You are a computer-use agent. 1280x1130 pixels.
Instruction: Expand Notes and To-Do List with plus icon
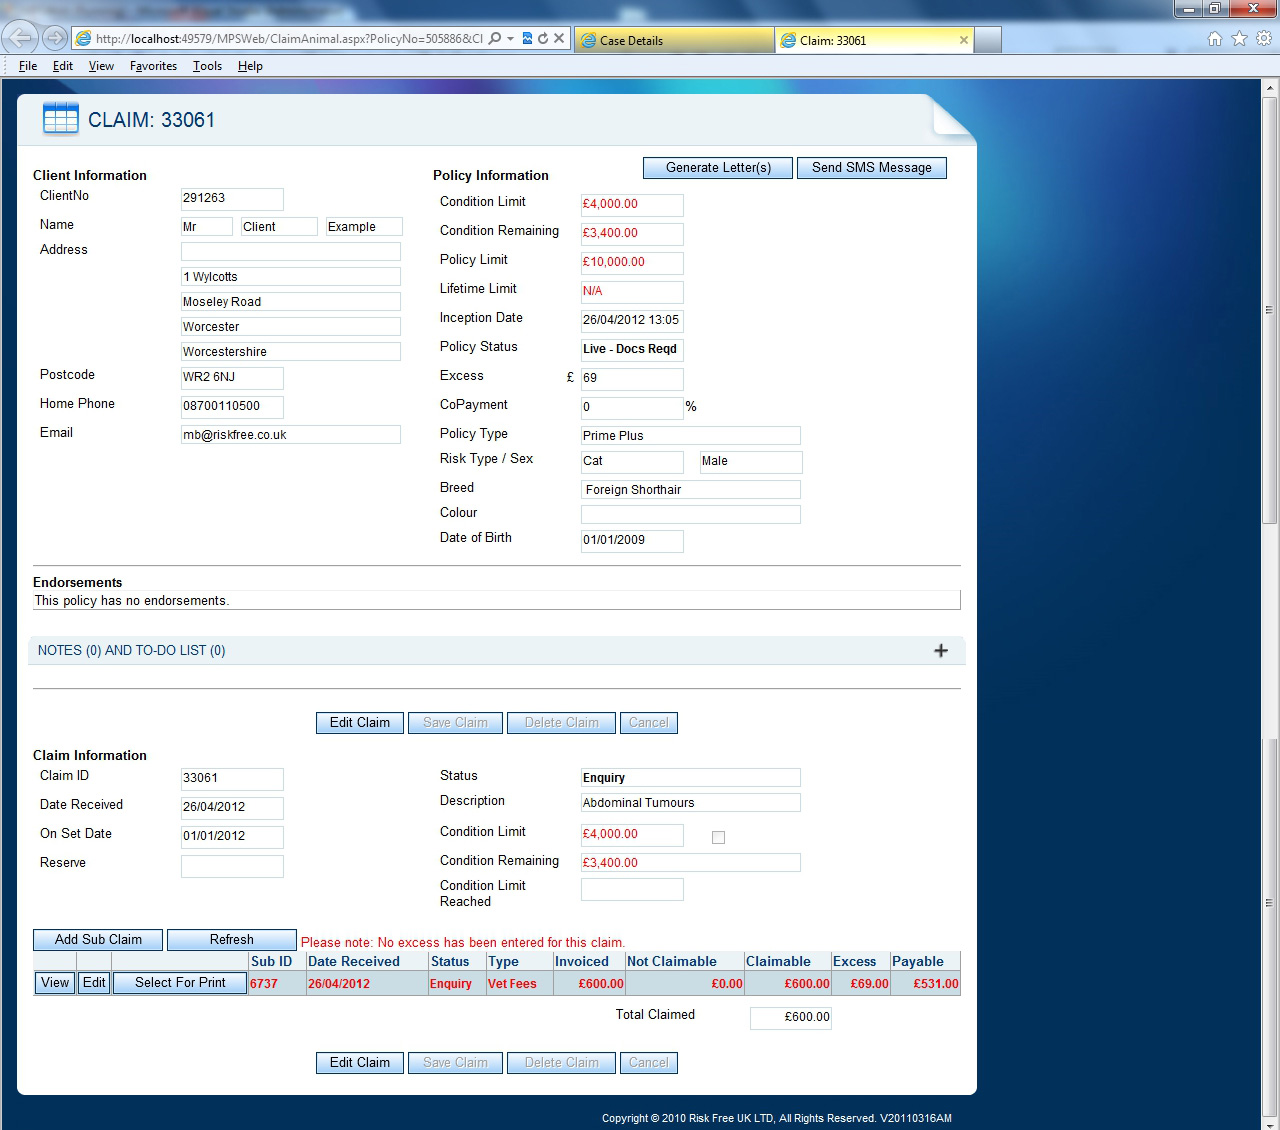click(x=940, y=651)
